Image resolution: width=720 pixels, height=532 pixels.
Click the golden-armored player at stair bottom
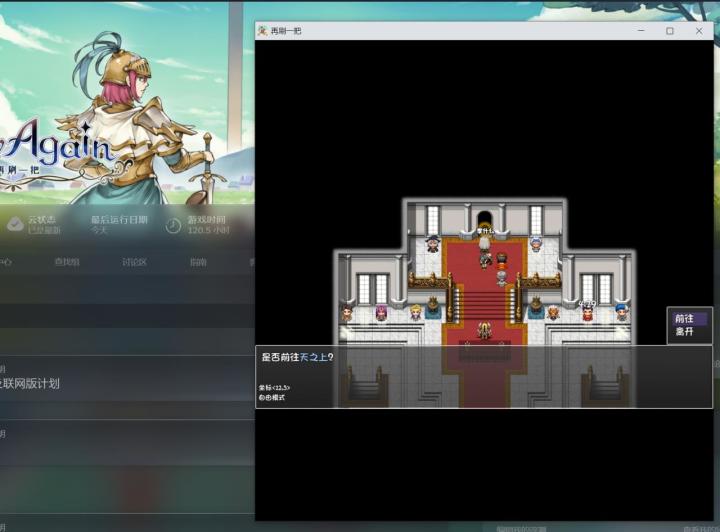click(484, 330)
